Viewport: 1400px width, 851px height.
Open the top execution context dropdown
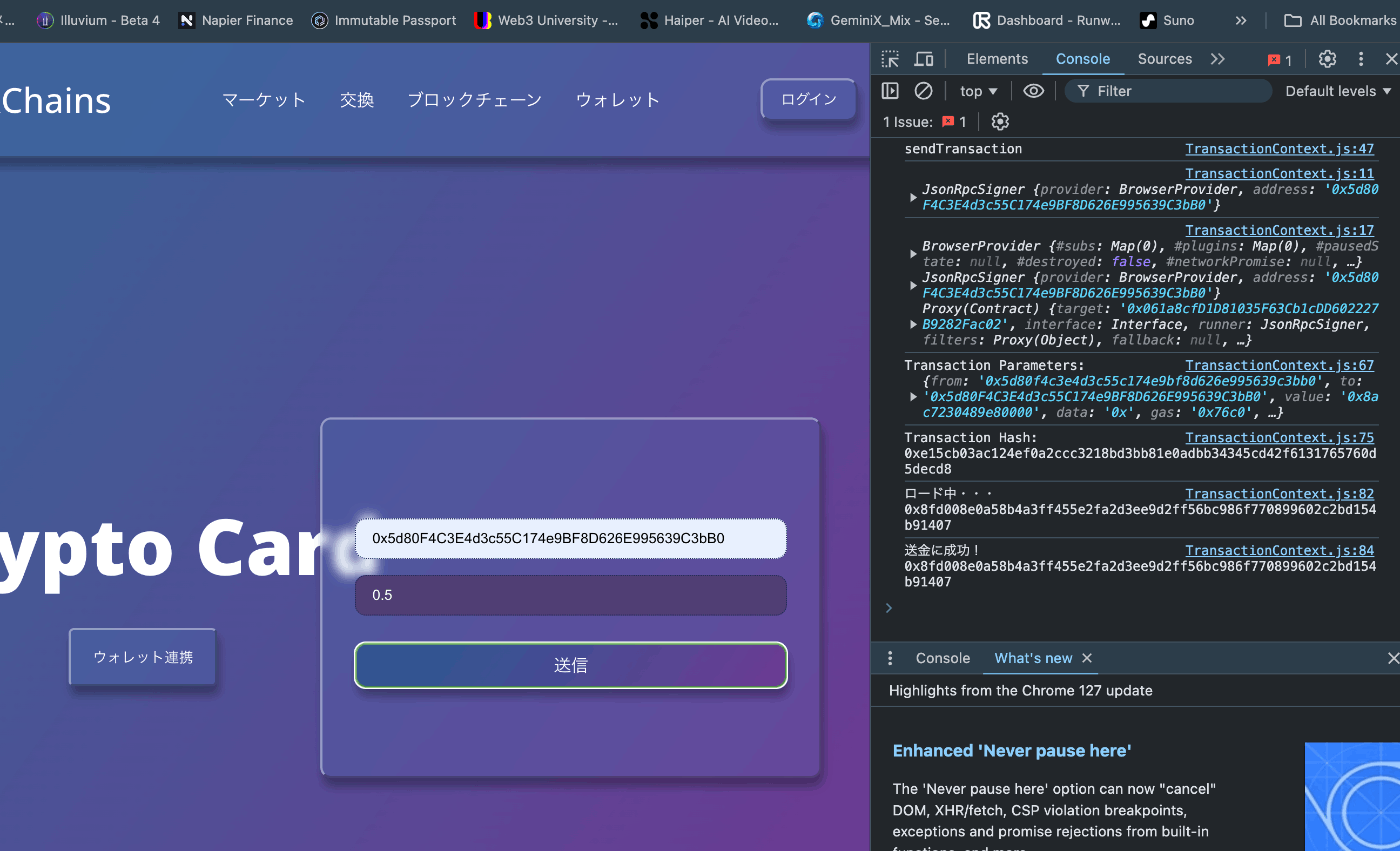(977, 90)
